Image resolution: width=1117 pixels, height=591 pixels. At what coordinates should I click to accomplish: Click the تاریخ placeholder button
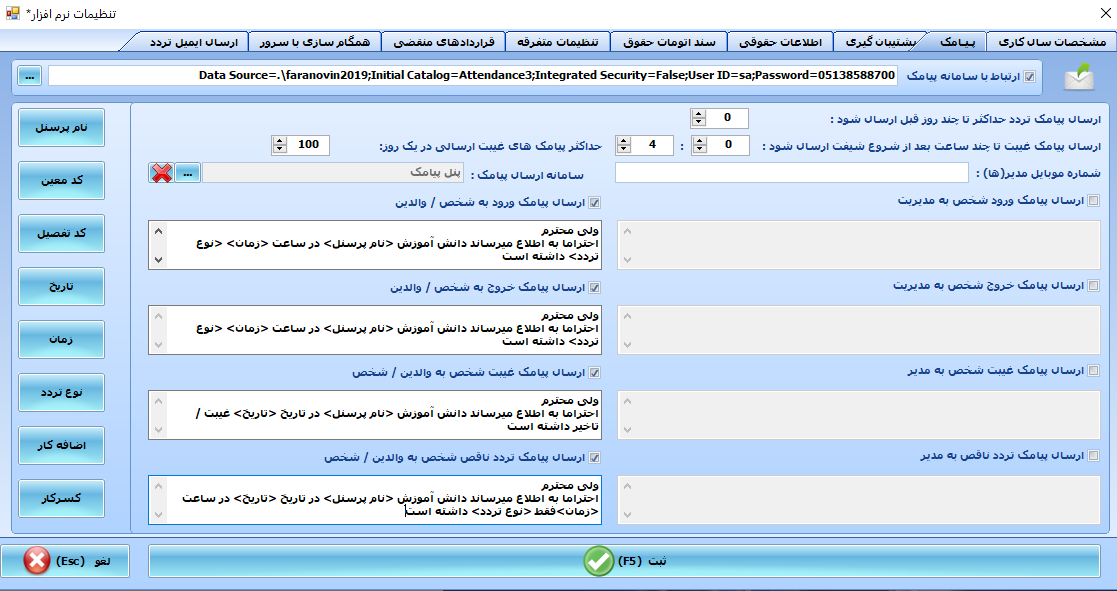pos(62,288)
